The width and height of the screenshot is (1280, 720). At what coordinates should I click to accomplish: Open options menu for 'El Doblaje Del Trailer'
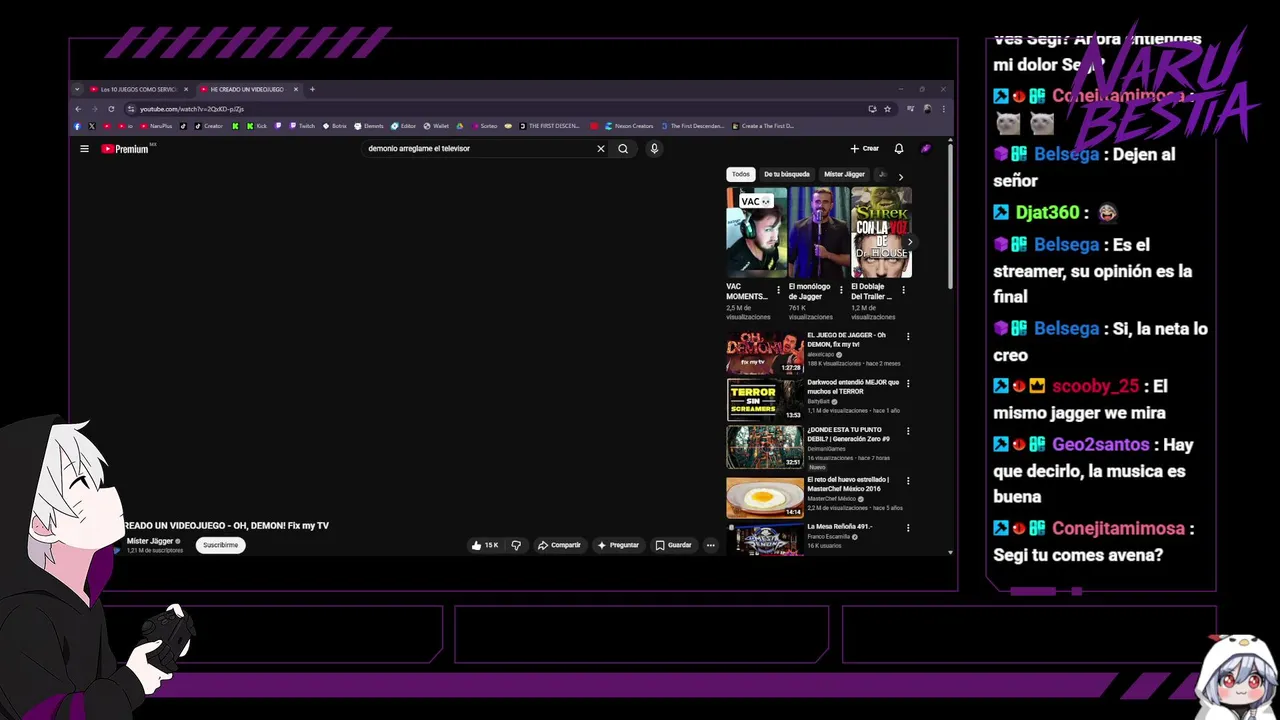[x=903, y=290]
